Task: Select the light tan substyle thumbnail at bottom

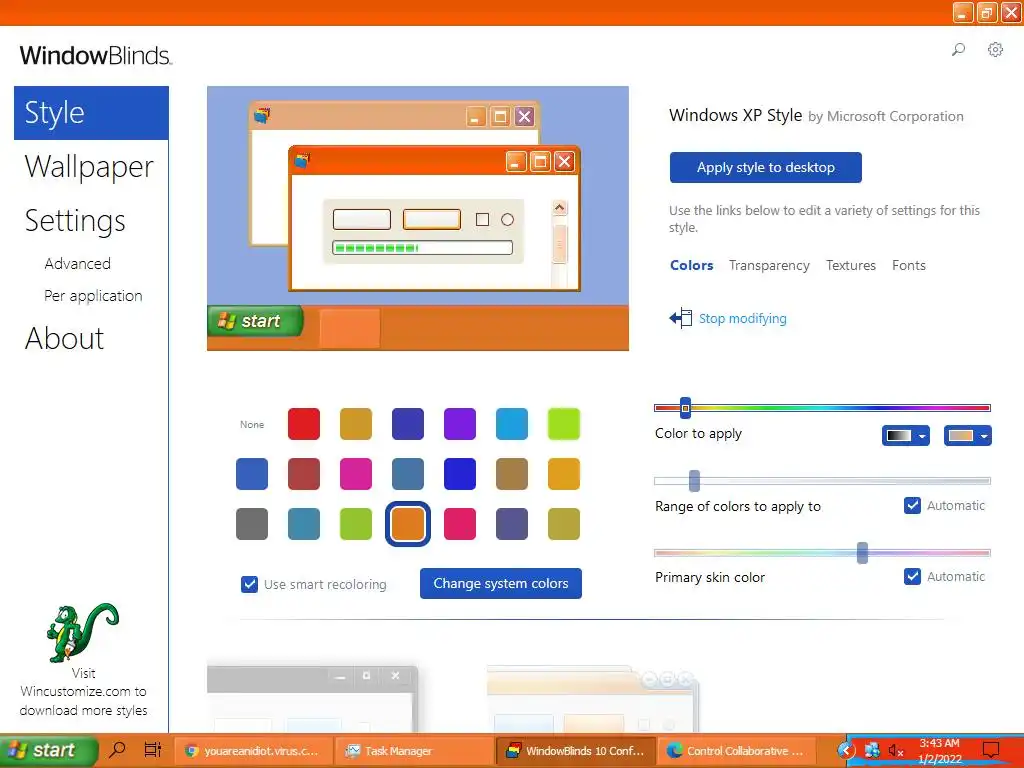Action: tap(593, 699)
